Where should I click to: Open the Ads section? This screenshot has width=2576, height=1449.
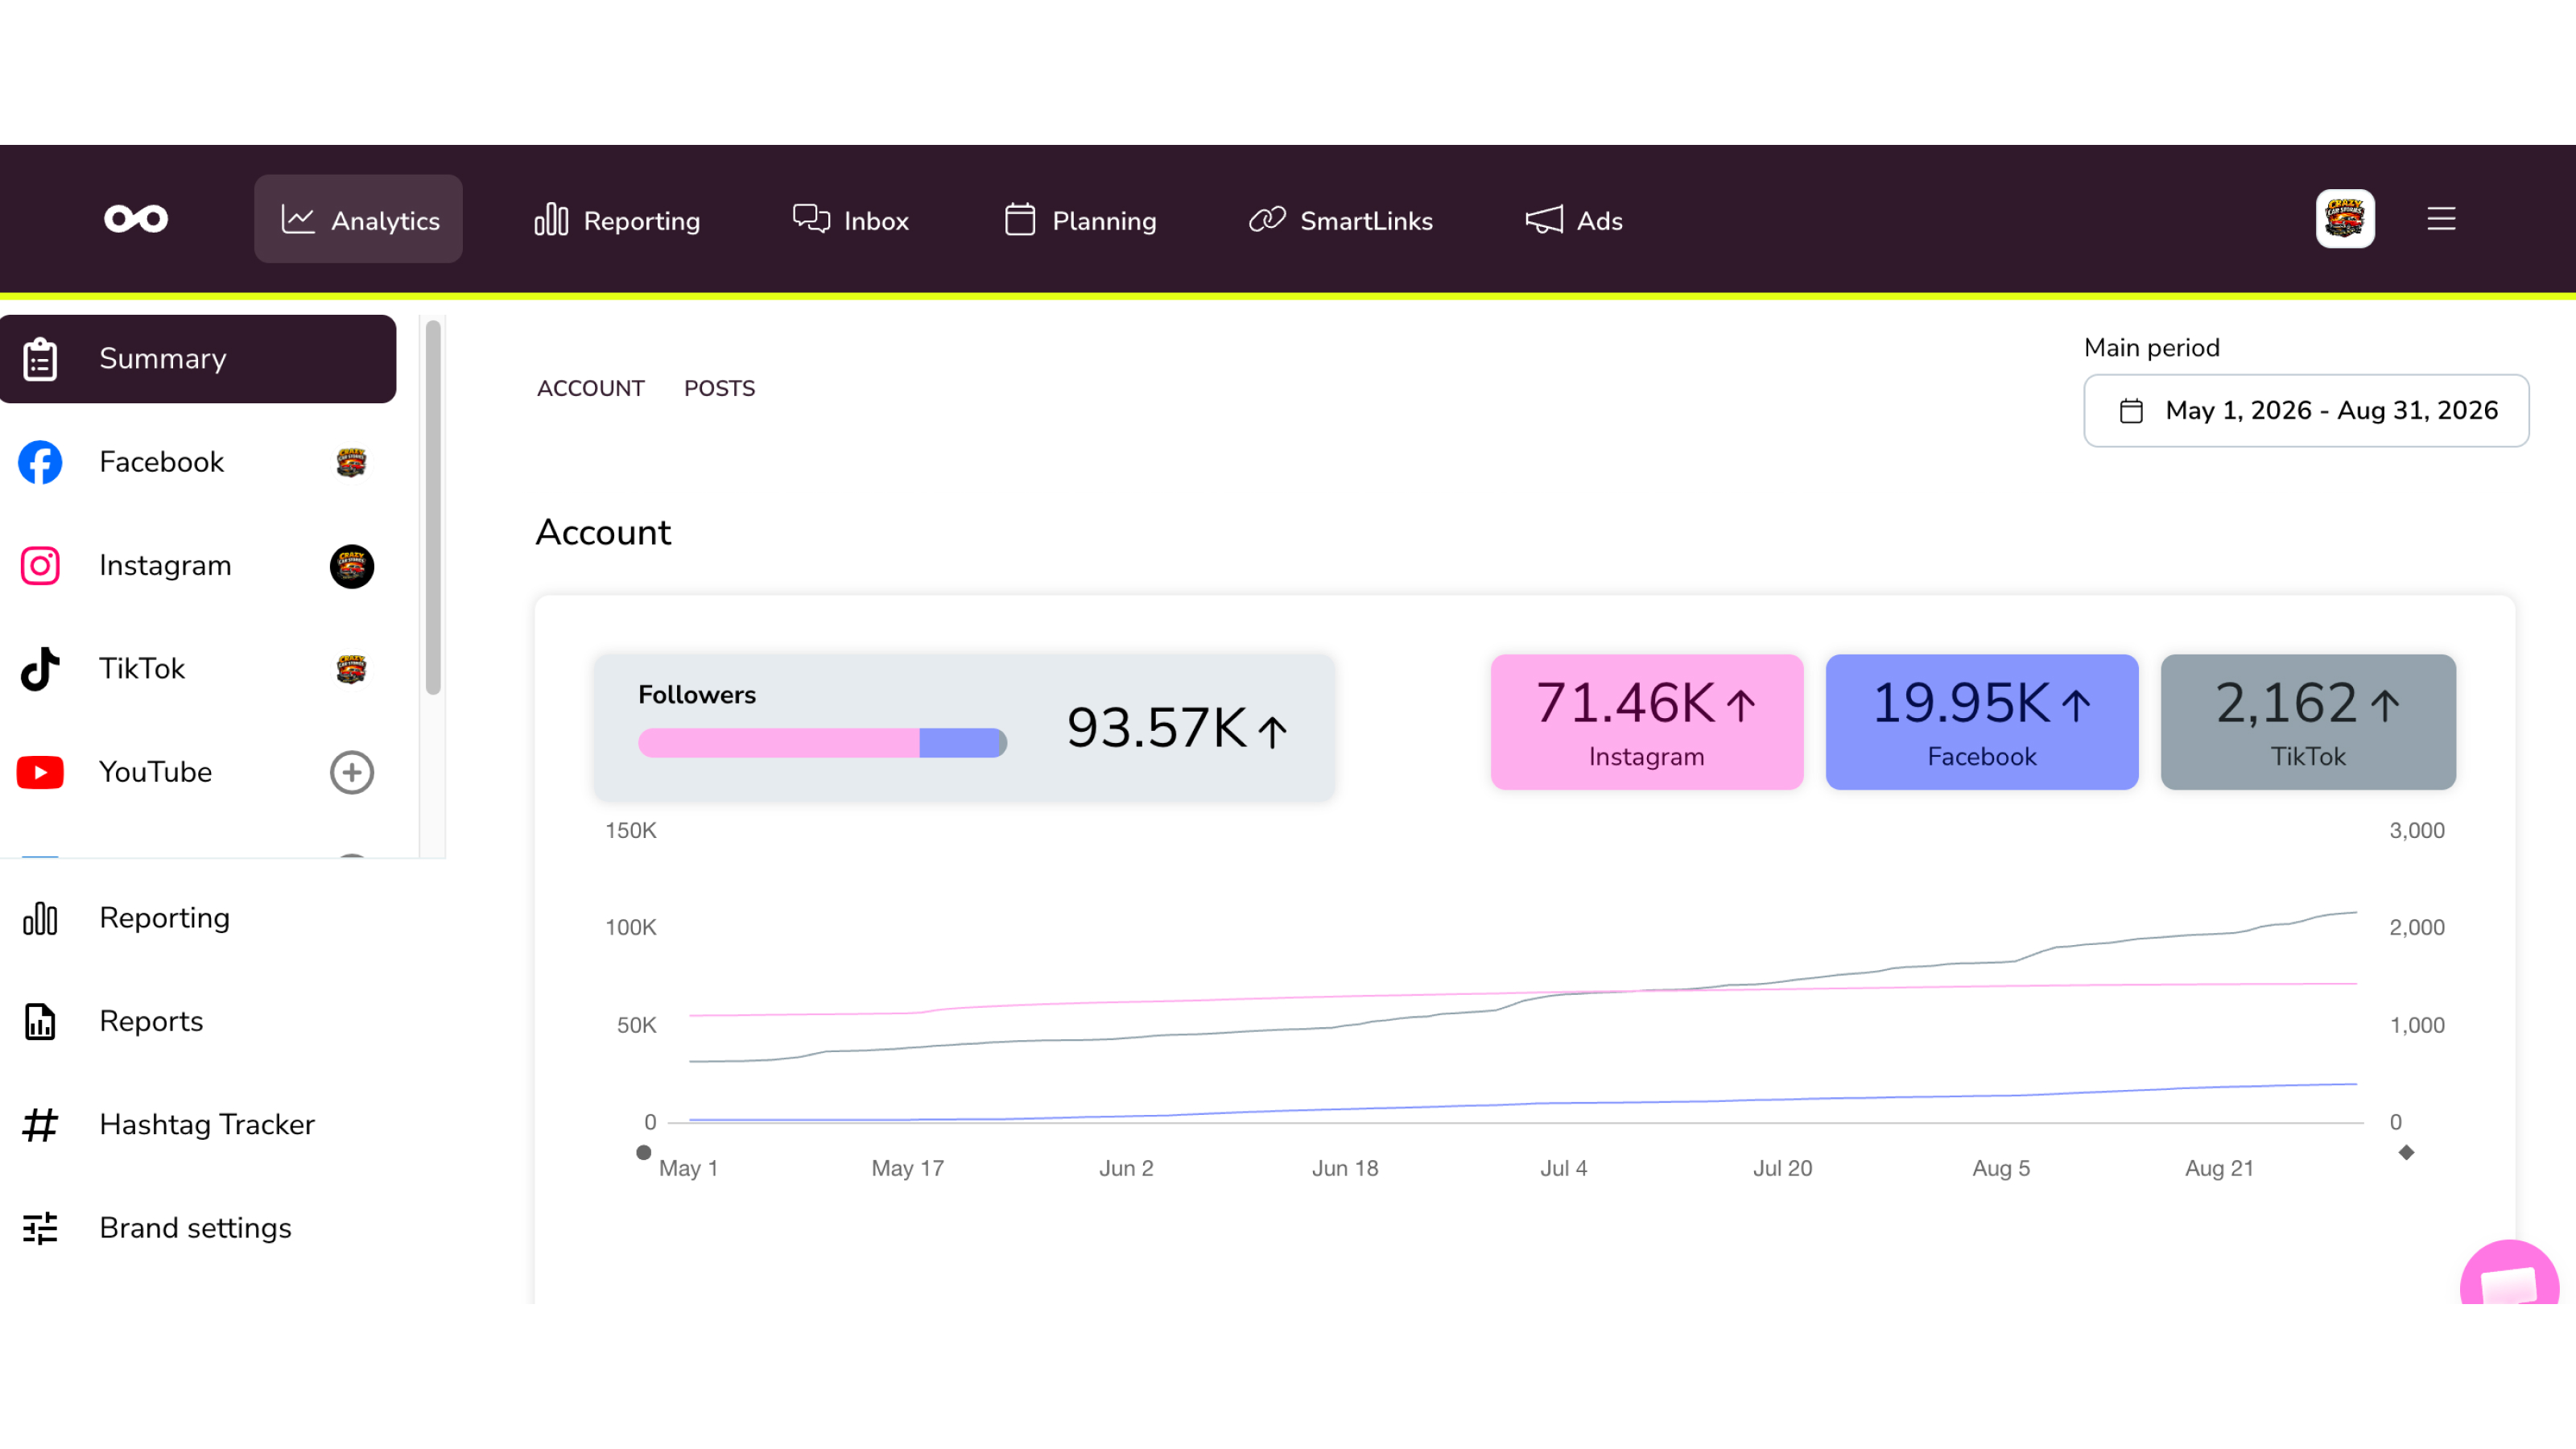coord(1573,220)
